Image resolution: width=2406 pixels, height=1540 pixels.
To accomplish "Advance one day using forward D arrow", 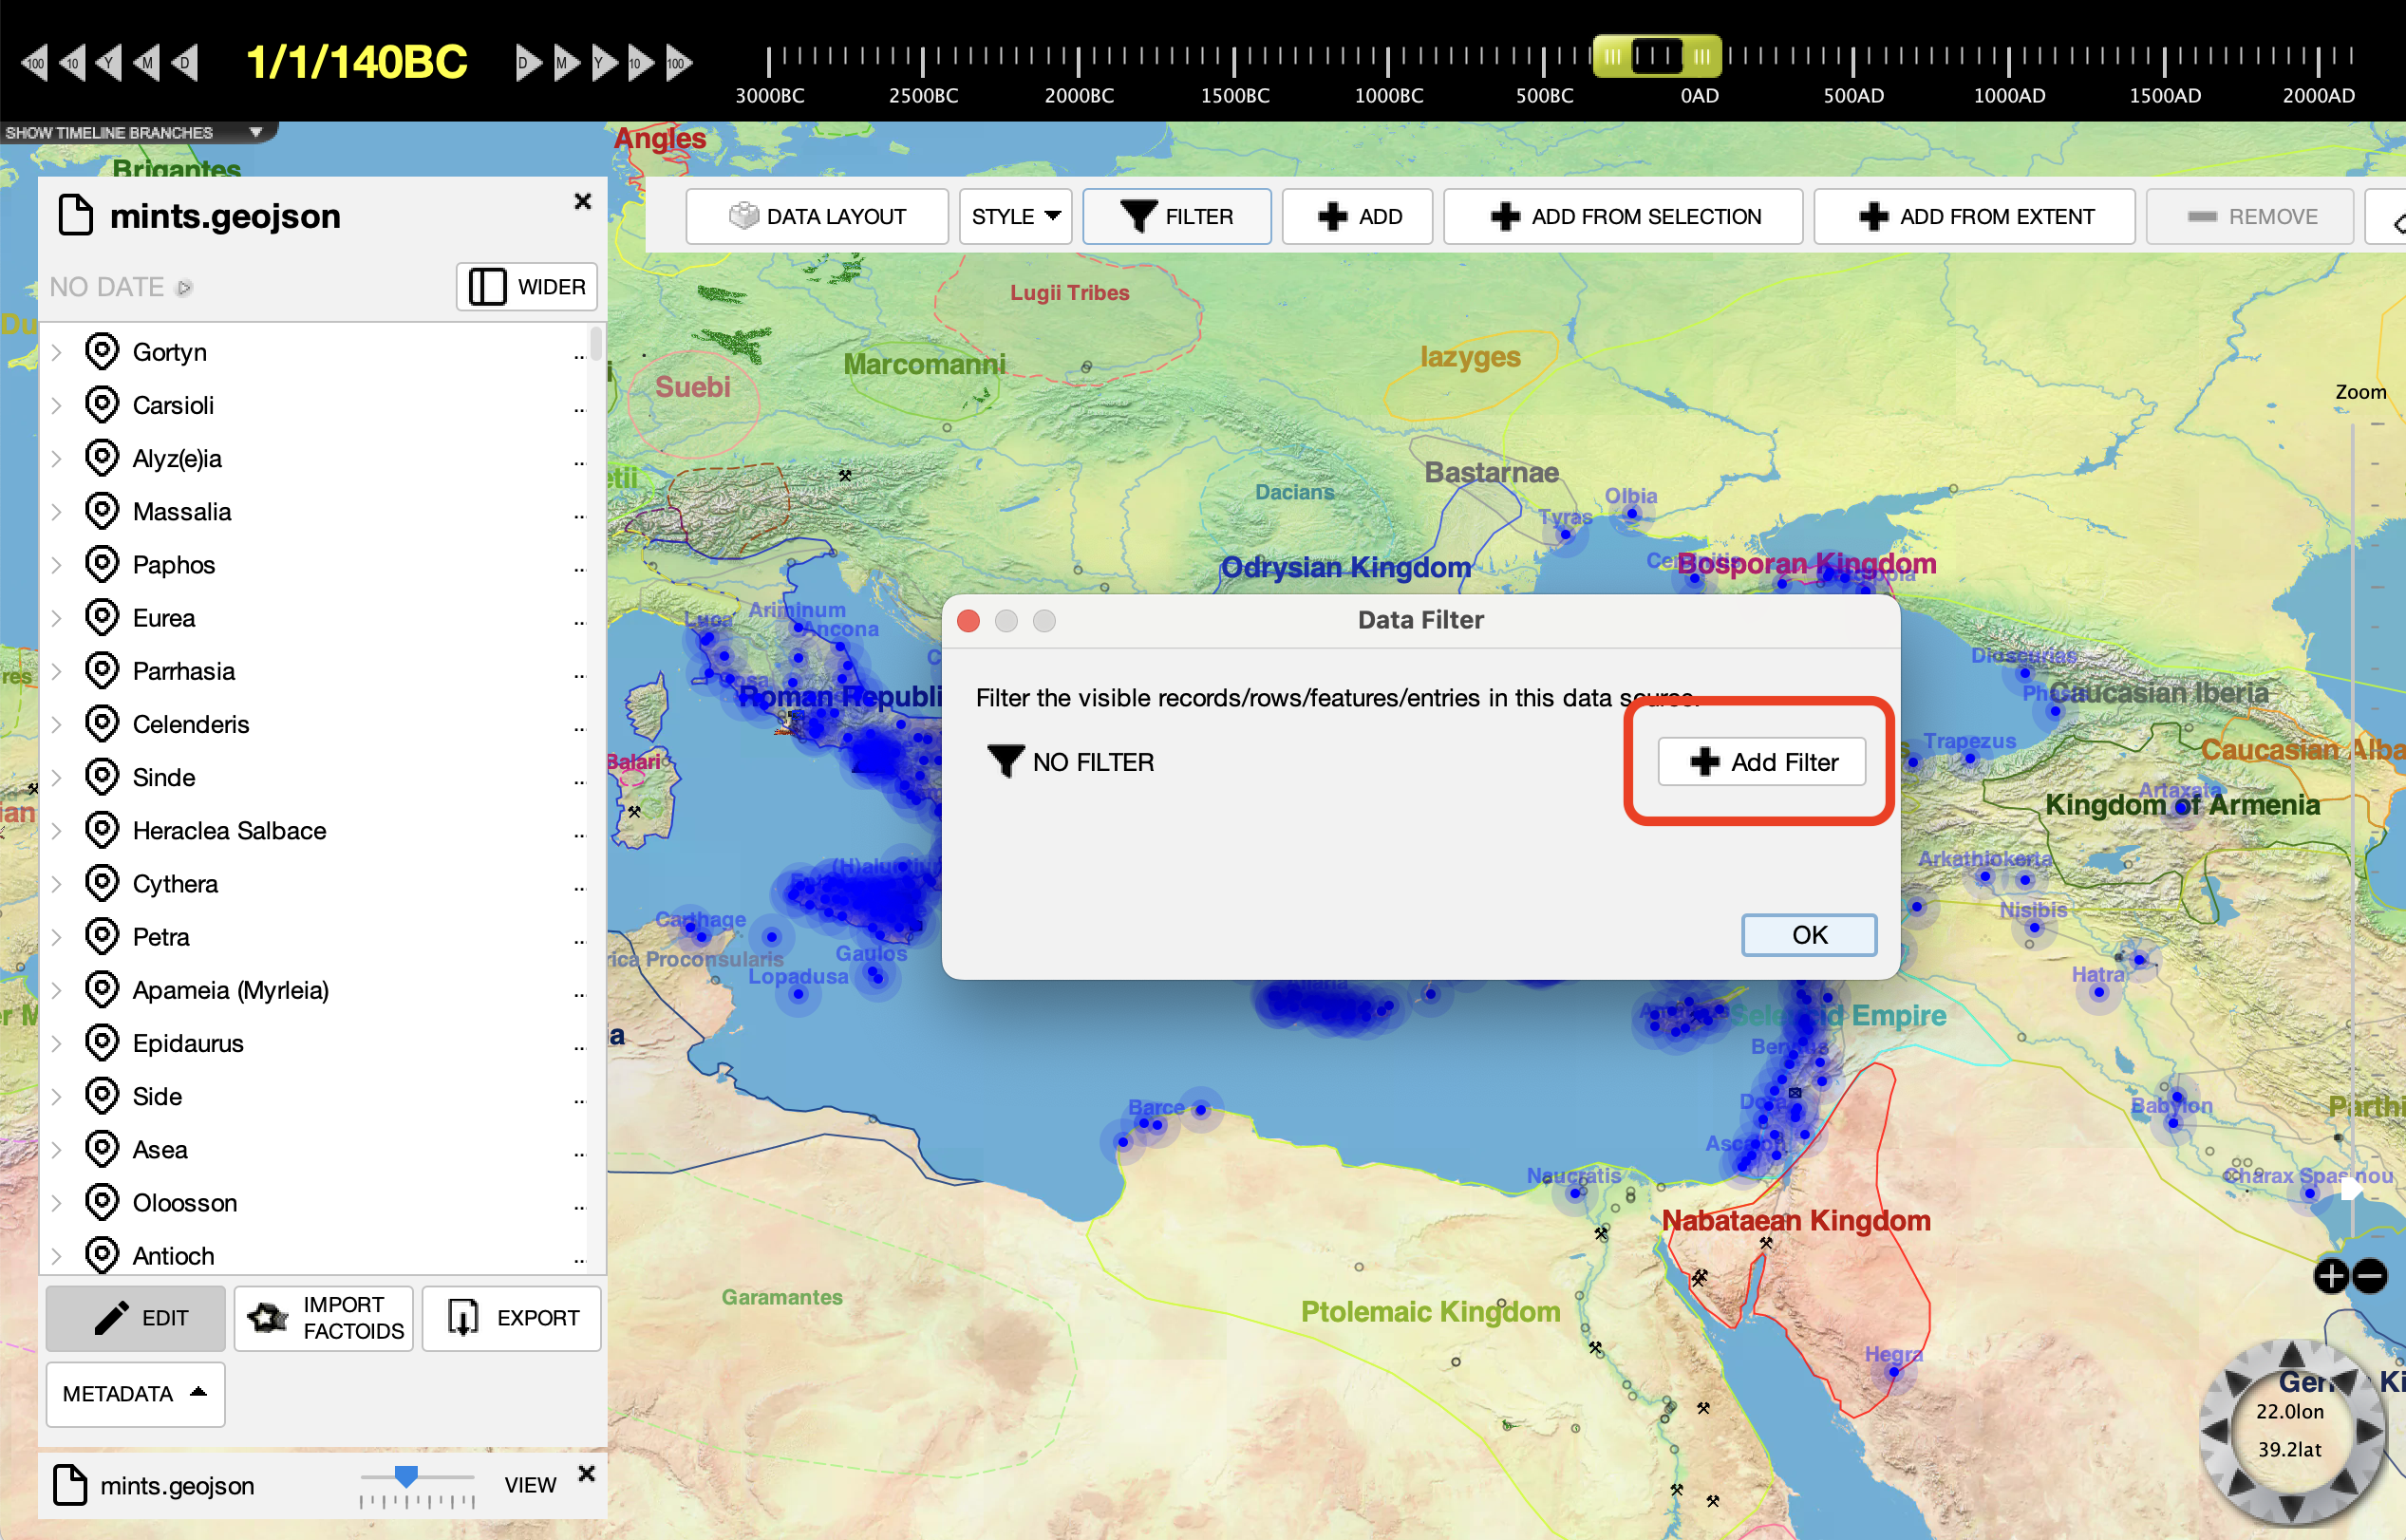I will click(x=526, y=63).
